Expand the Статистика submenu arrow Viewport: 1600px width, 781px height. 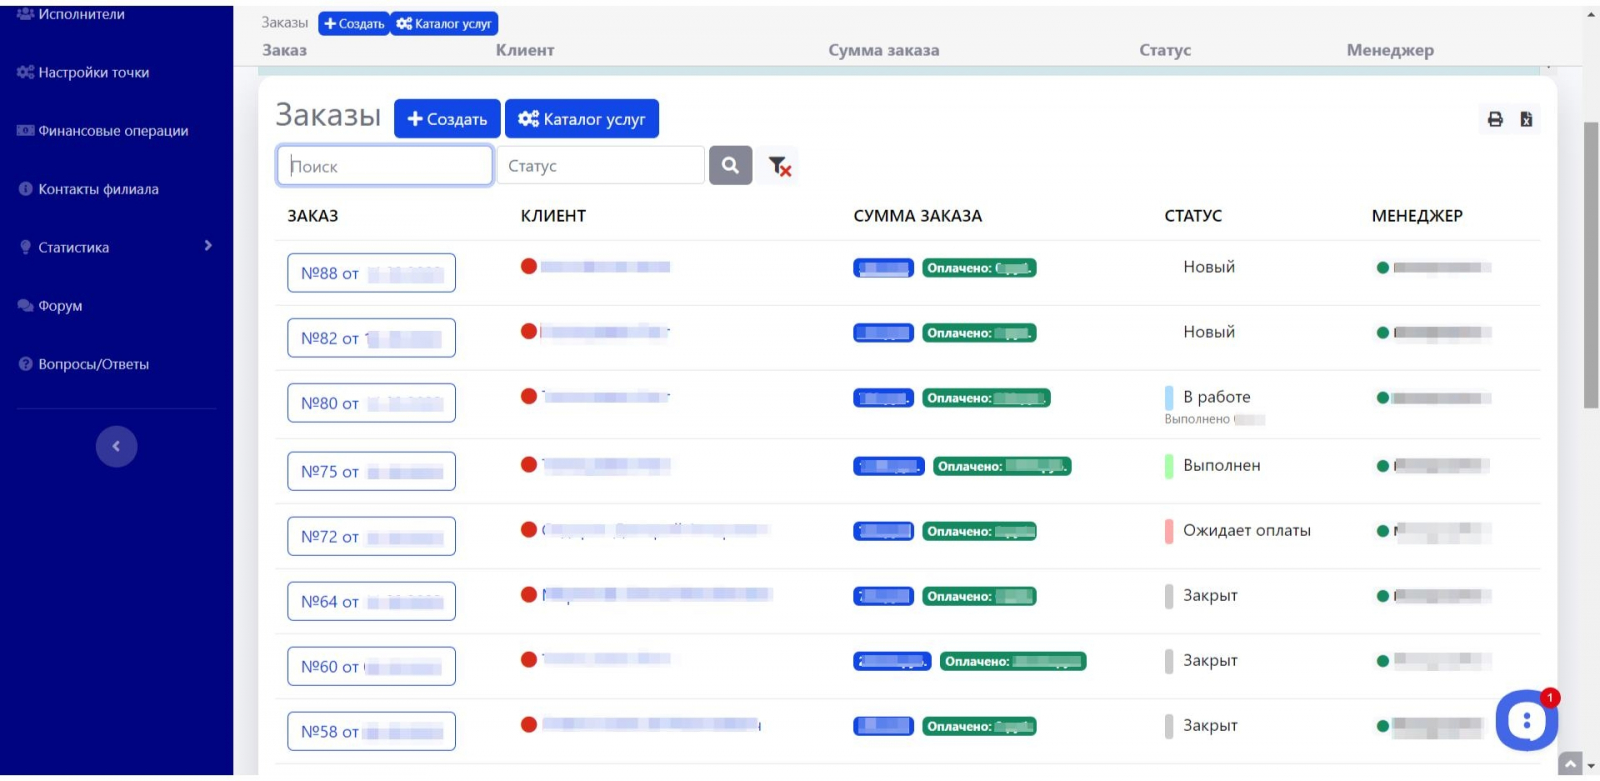point(208,246)
